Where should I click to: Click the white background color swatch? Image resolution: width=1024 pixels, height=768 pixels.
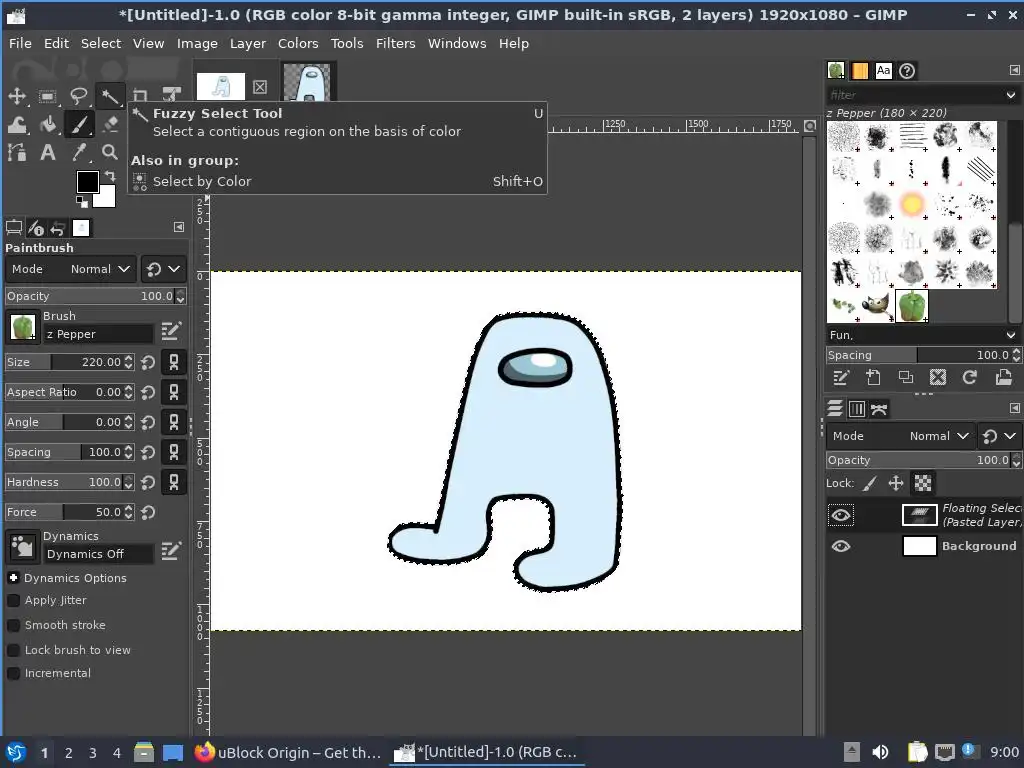[x=106, y=198]
